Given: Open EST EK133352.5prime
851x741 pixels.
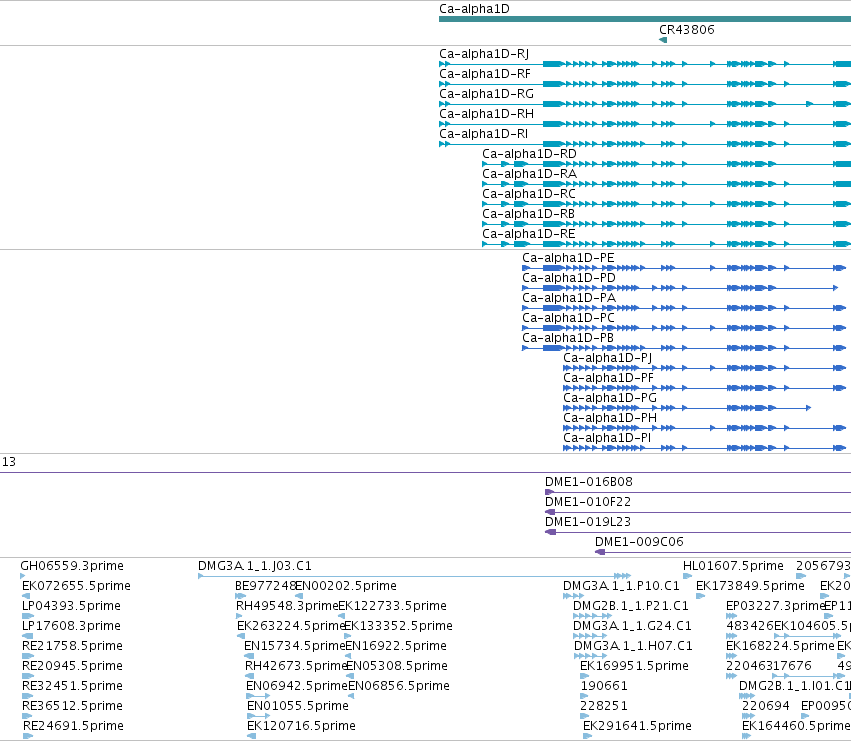Looking at the screenshot, I should 398,626.
